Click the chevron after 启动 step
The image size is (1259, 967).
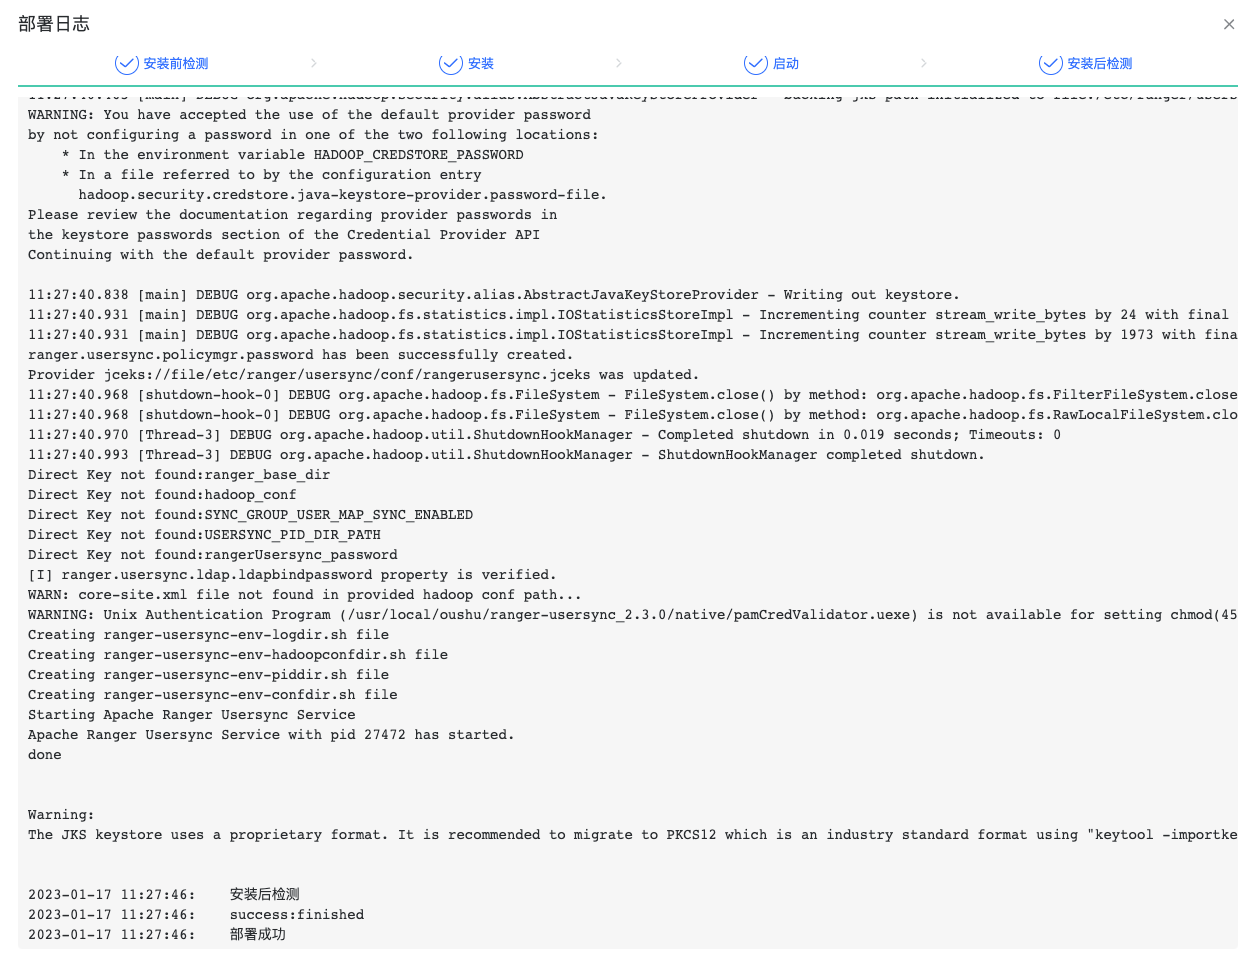923,63
